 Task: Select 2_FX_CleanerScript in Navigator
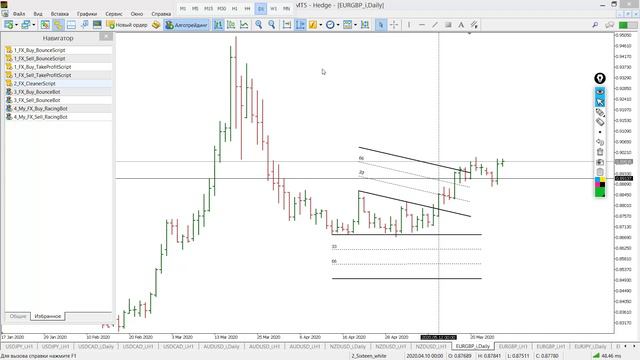[35, 83]
